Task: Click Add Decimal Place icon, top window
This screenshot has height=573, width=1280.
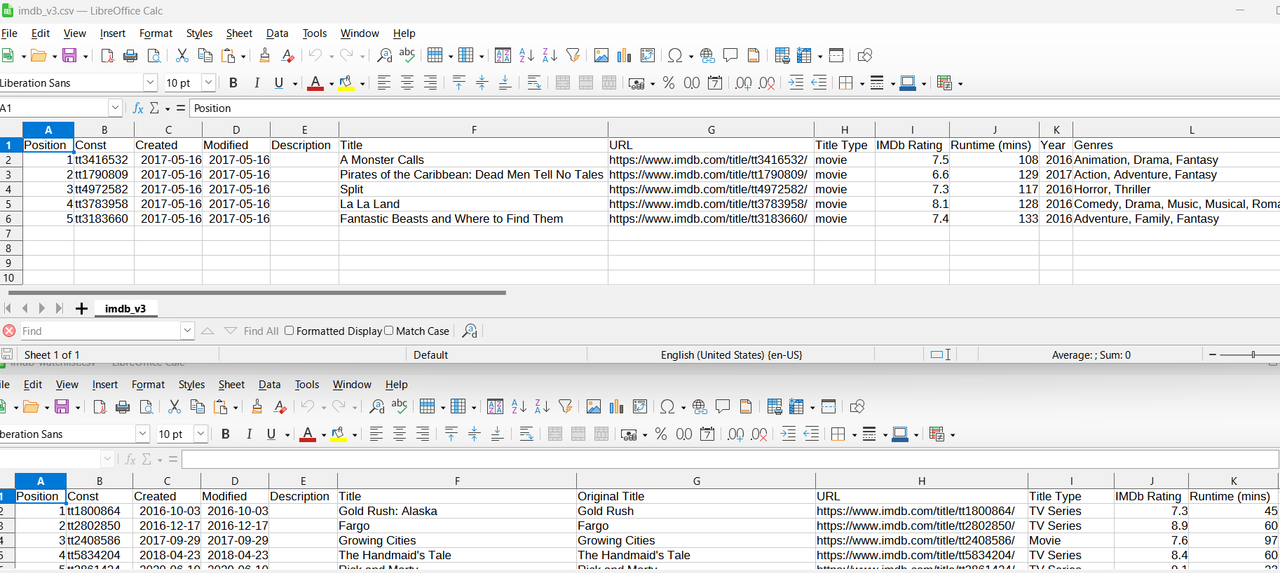Action: coord(743,83)
